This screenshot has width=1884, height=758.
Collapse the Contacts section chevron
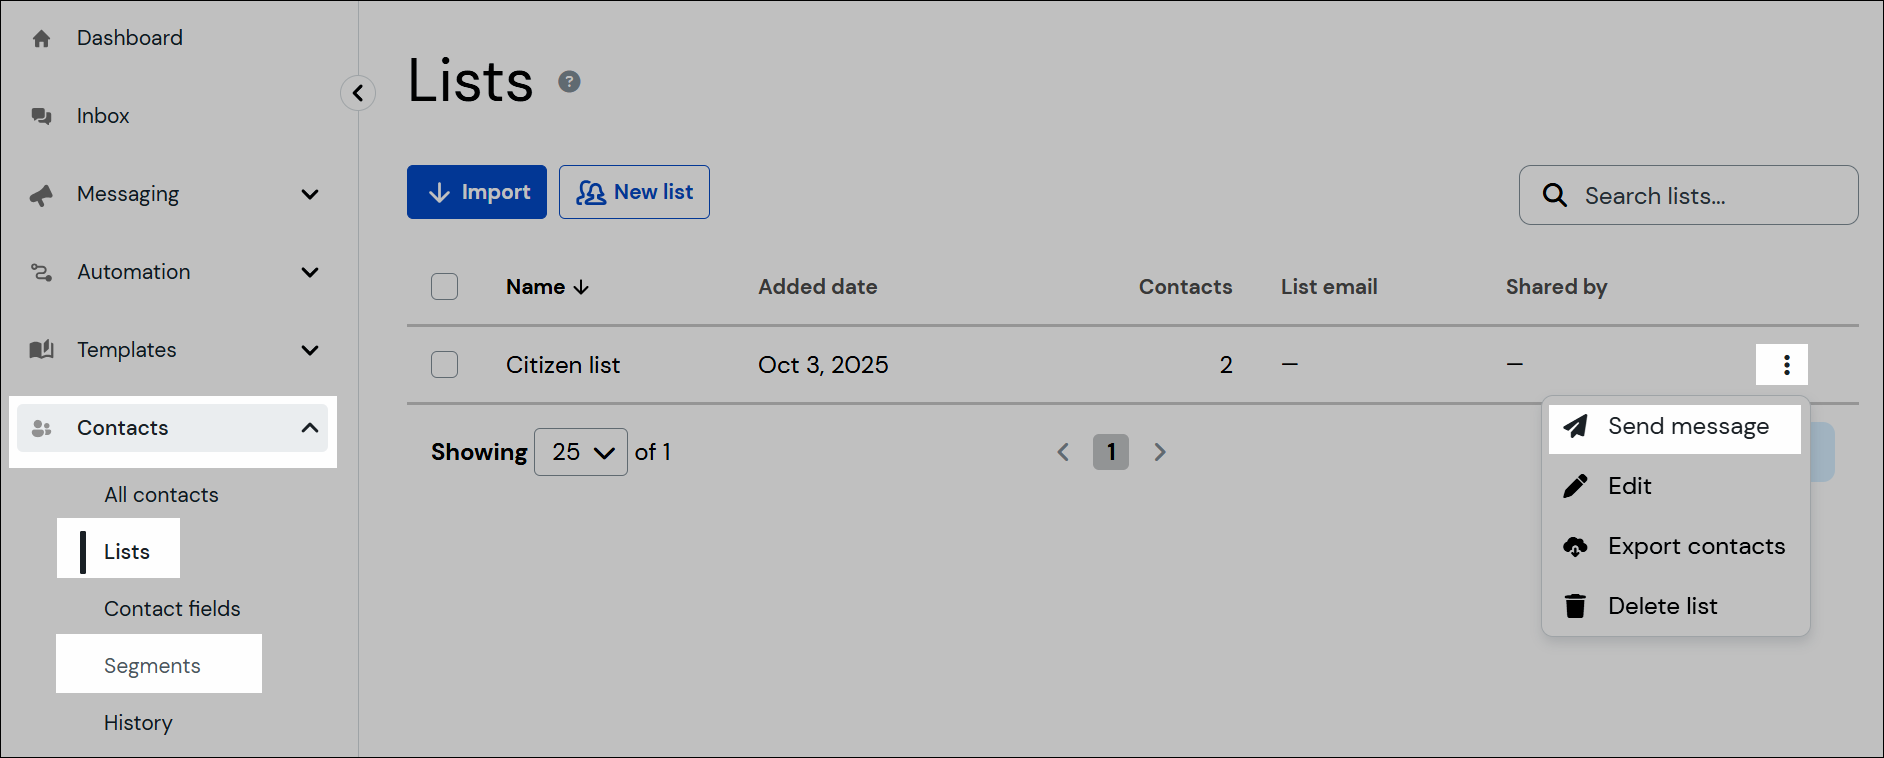309,427
